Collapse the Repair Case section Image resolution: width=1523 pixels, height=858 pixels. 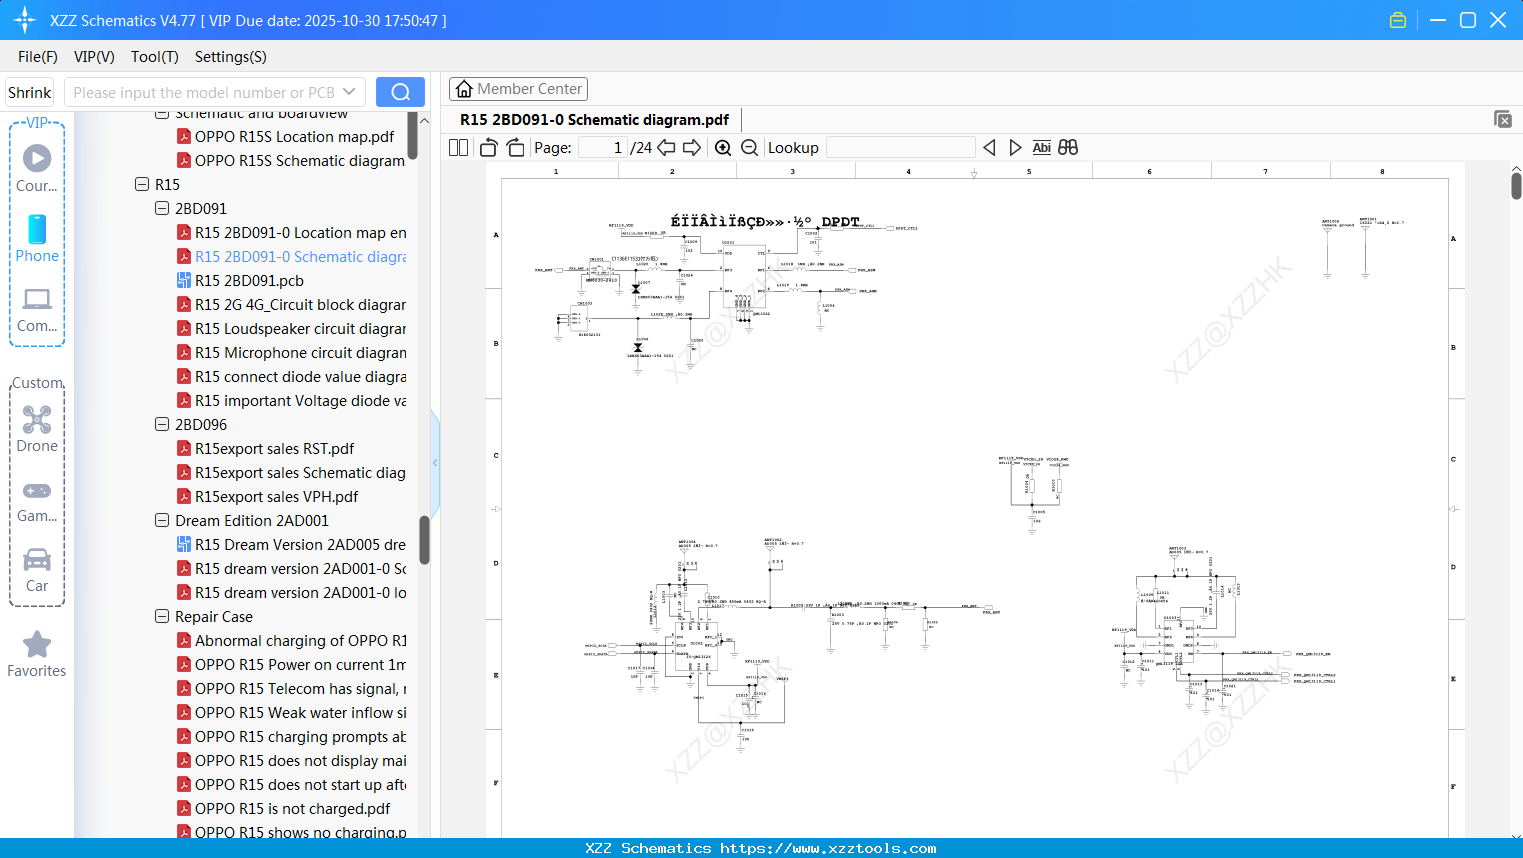pos(161,616)
